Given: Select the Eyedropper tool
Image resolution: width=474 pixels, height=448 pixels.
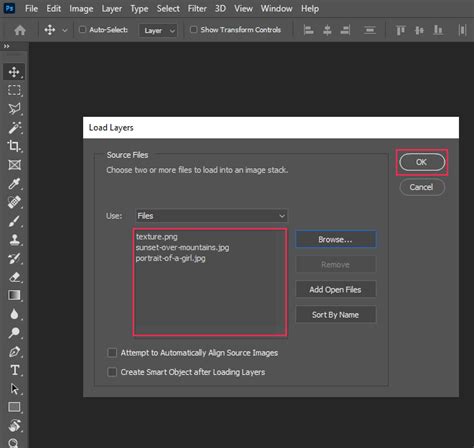Looking at the screenshot, I should tap(14, 183).
